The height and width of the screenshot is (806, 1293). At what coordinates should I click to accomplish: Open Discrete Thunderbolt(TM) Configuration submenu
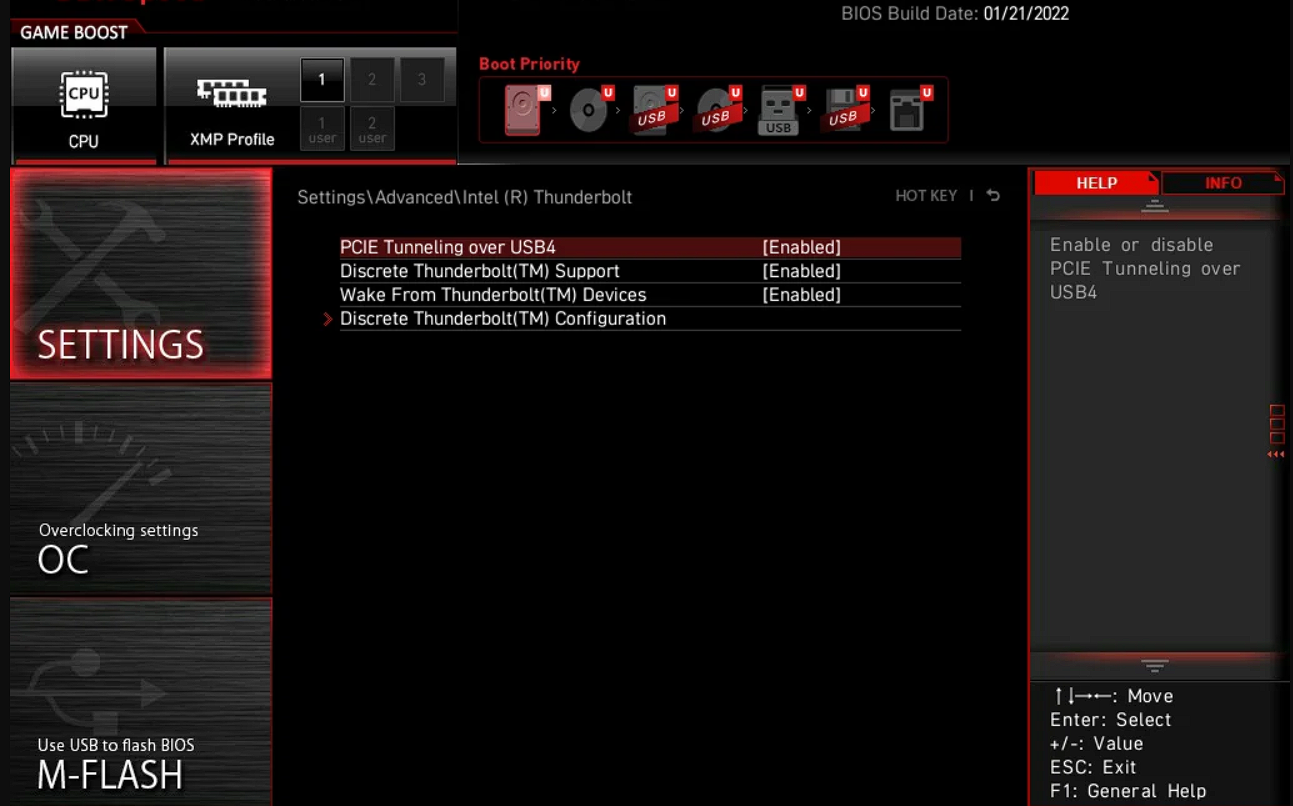click(503, 318)
